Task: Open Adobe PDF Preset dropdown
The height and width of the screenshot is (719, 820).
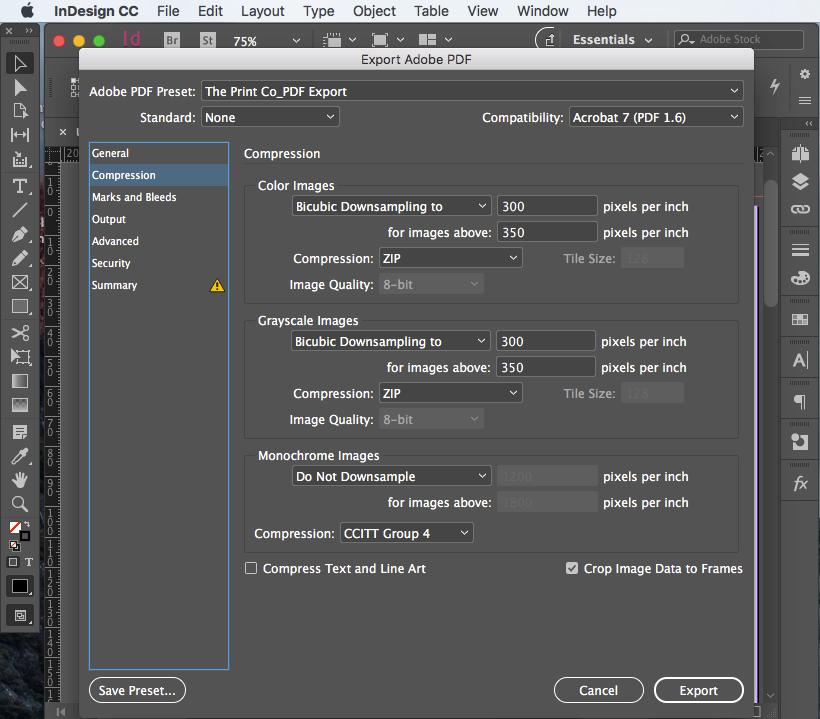Action: [x=472, y=92]
